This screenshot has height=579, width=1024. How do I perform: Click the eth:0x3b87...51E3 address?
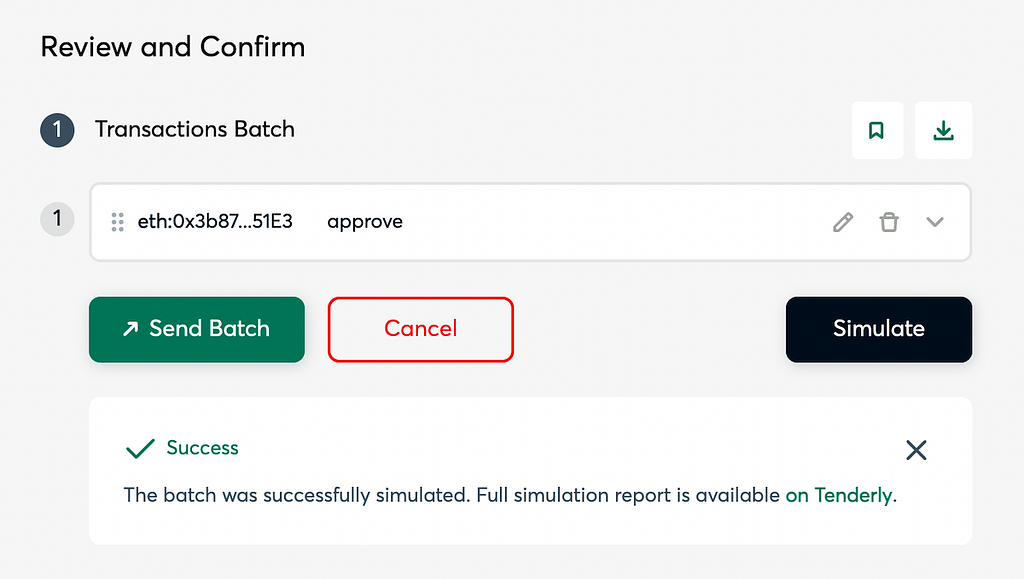click(215, 222)
